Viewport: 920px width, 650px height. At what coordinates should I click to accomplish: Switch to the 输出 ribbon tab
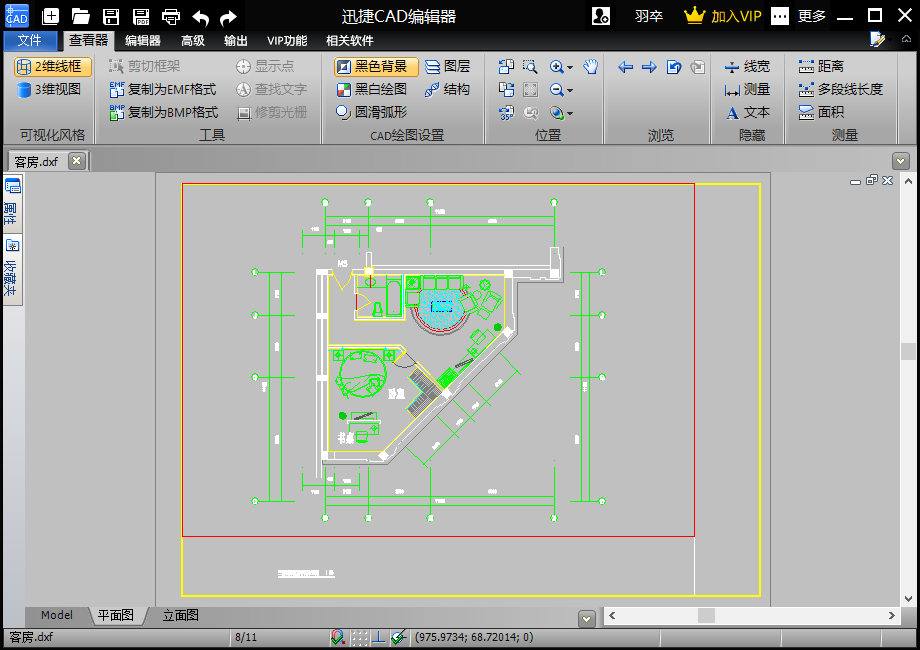pyautogui.click(x=236, y=40)
